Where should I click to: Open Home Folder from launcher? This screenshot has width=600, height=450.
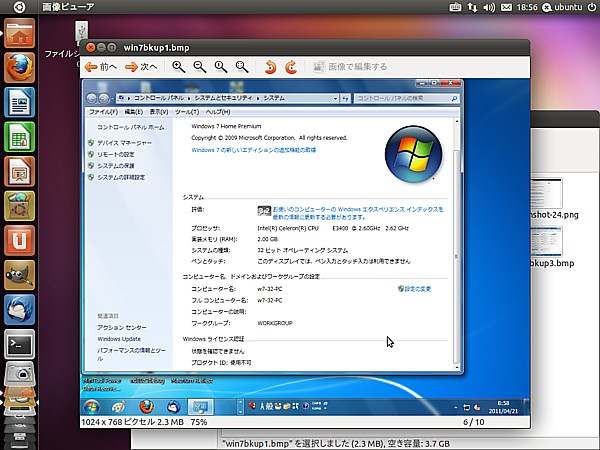click(20, 34)
